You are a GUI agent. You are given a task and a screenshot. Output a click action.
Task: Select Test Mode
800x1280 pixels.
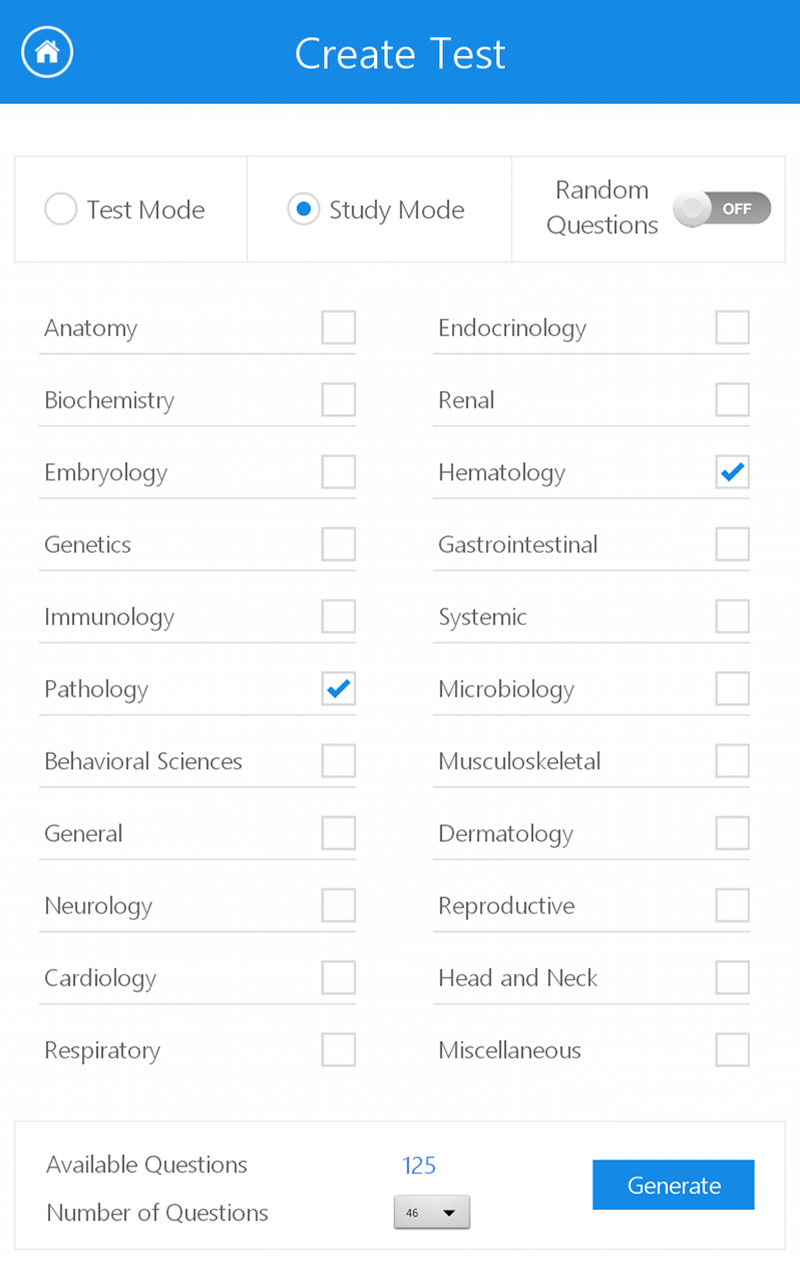60,209
